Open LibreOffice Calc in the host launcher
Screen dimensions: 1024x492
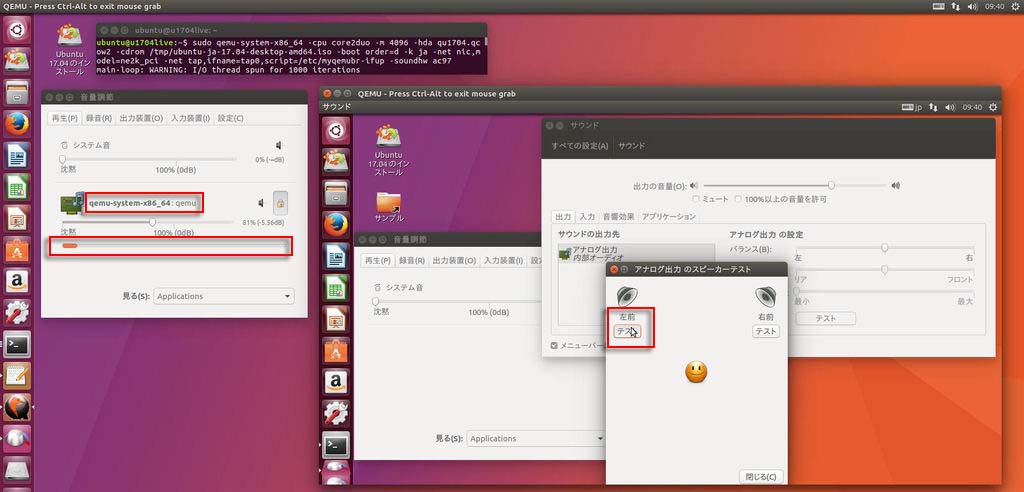pos(17,187)
